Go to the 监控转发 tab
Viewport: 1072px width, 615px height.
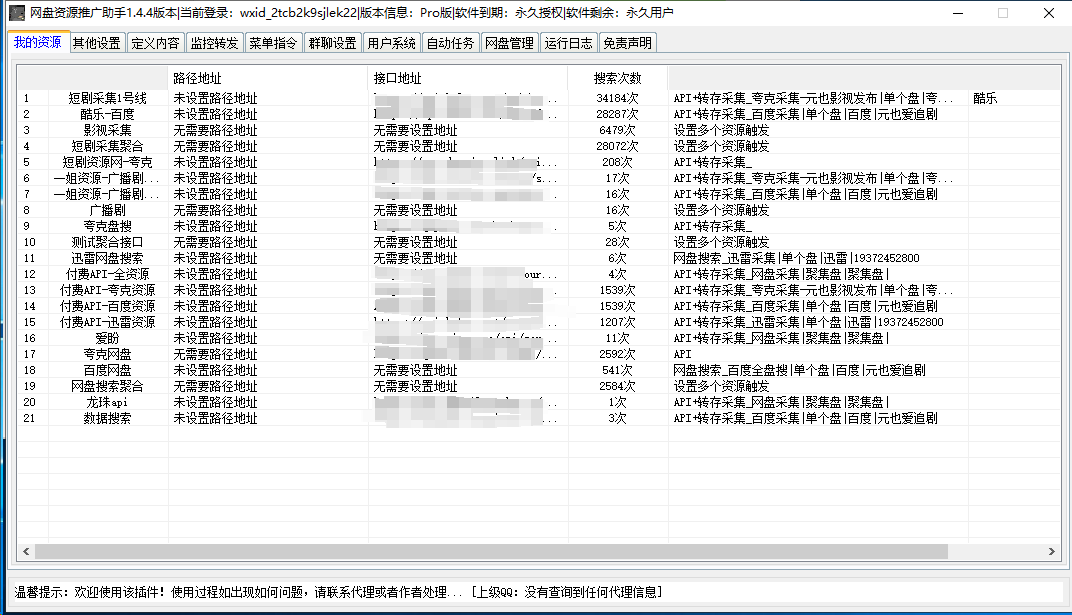[x=214, y=43]
